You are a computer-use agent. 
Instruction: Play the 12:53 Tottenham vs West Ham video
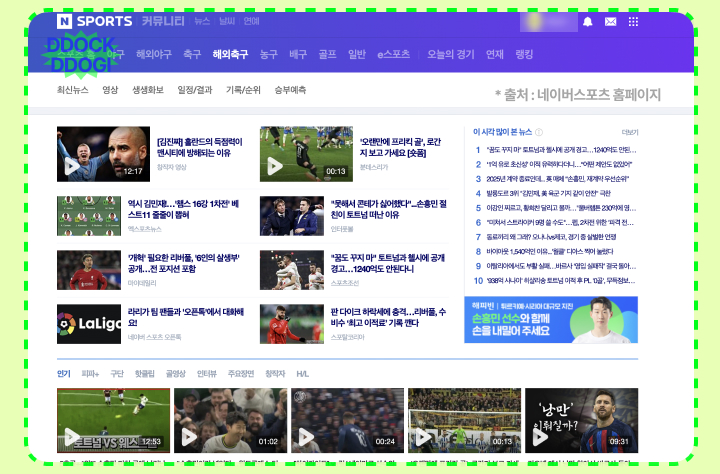[x=113, y=420]
